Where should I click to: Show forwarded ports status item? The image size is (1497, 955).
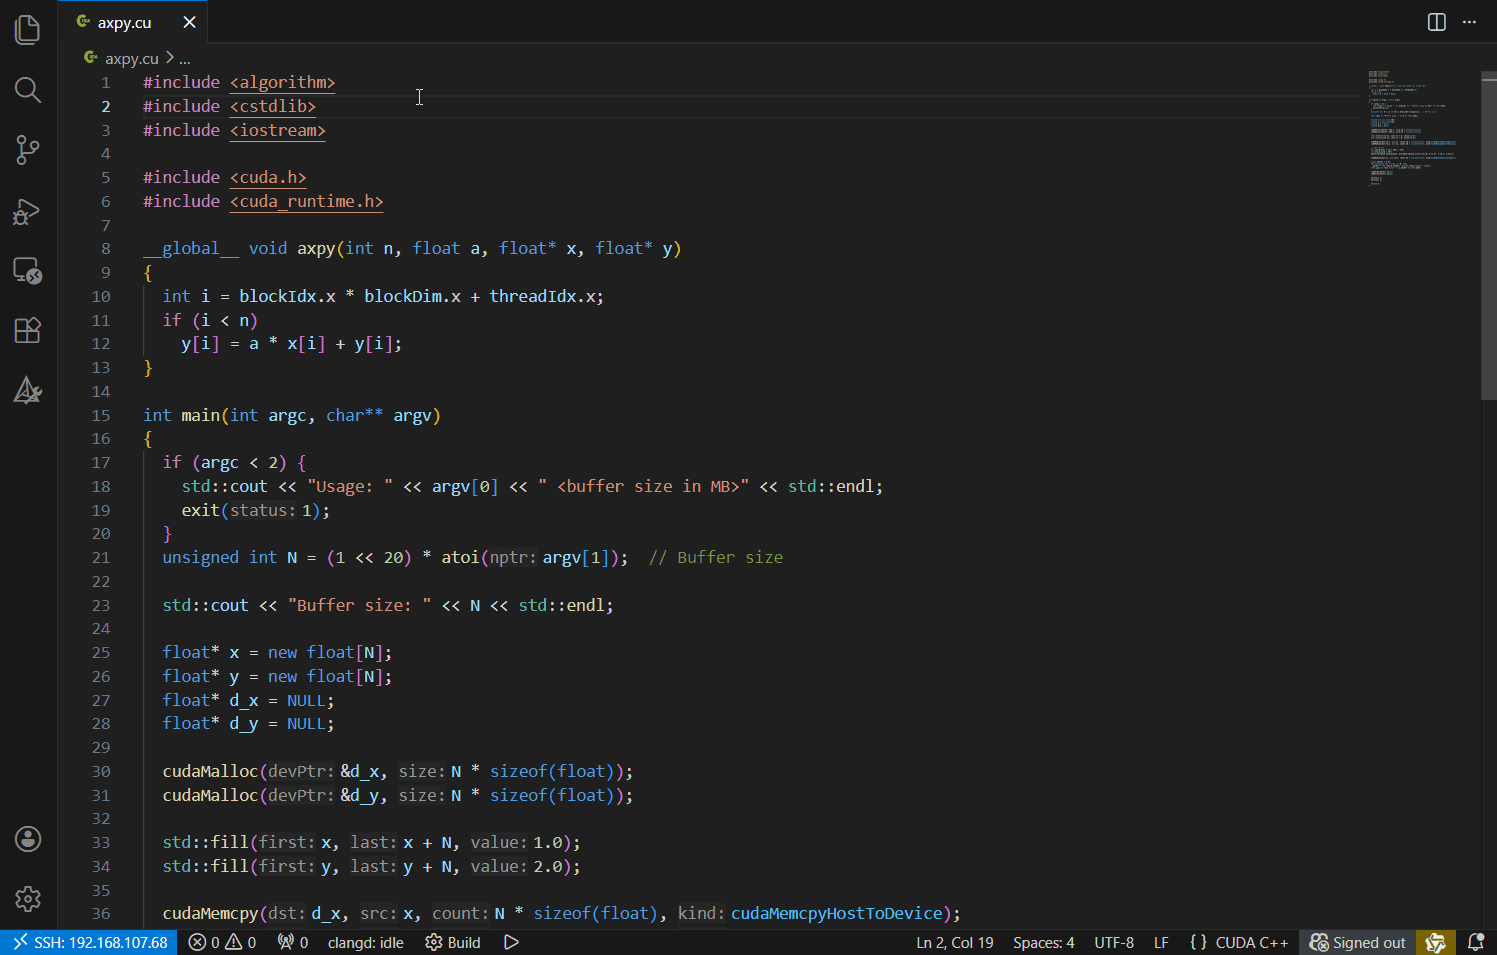pos(292,942)
